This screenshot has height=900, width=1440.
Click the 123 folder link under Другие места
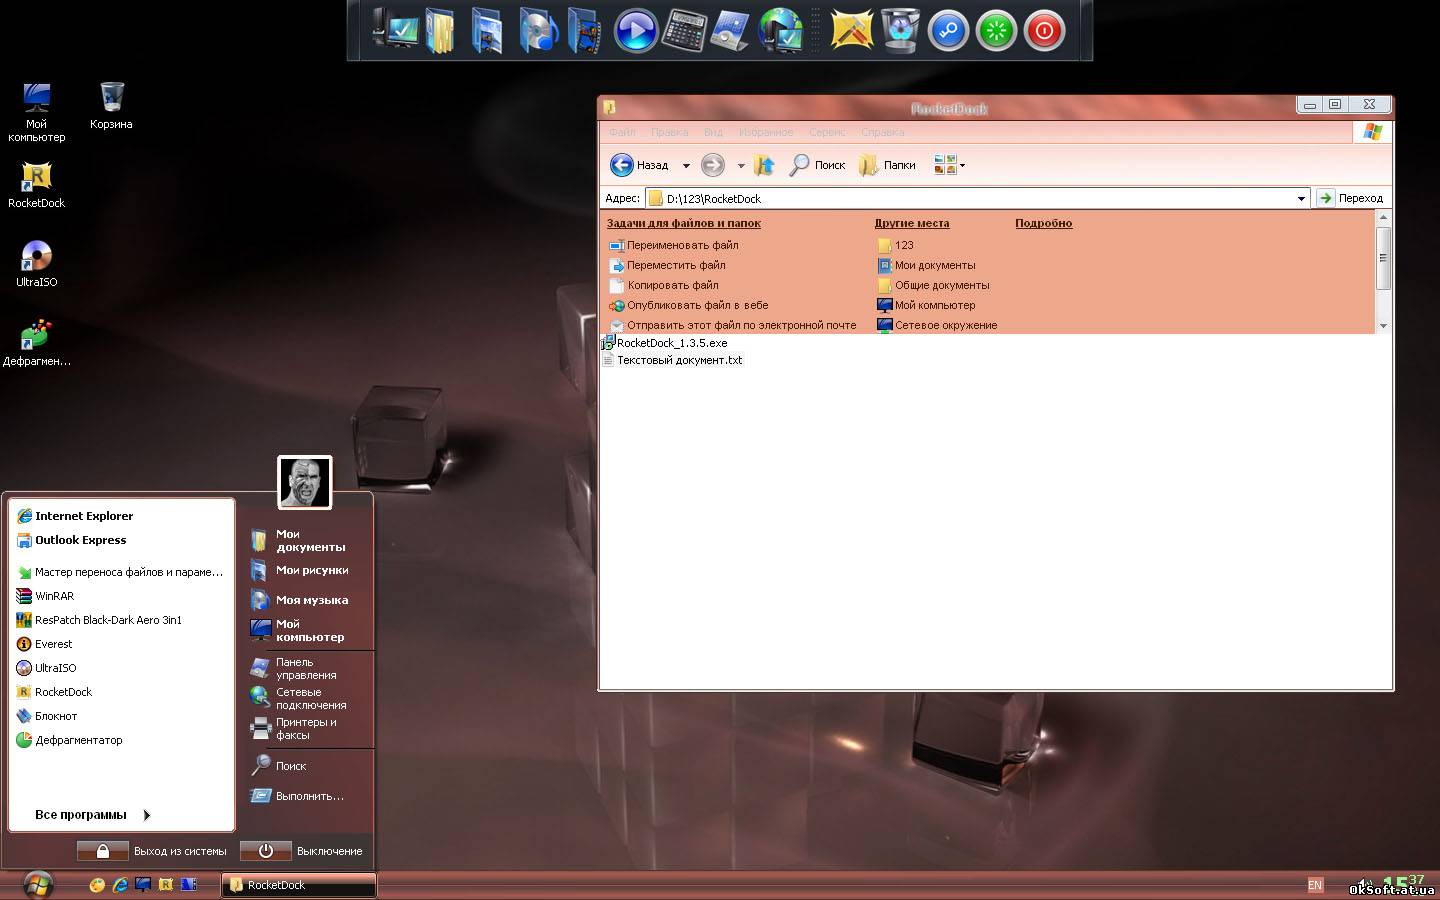(x=896, y=245)
